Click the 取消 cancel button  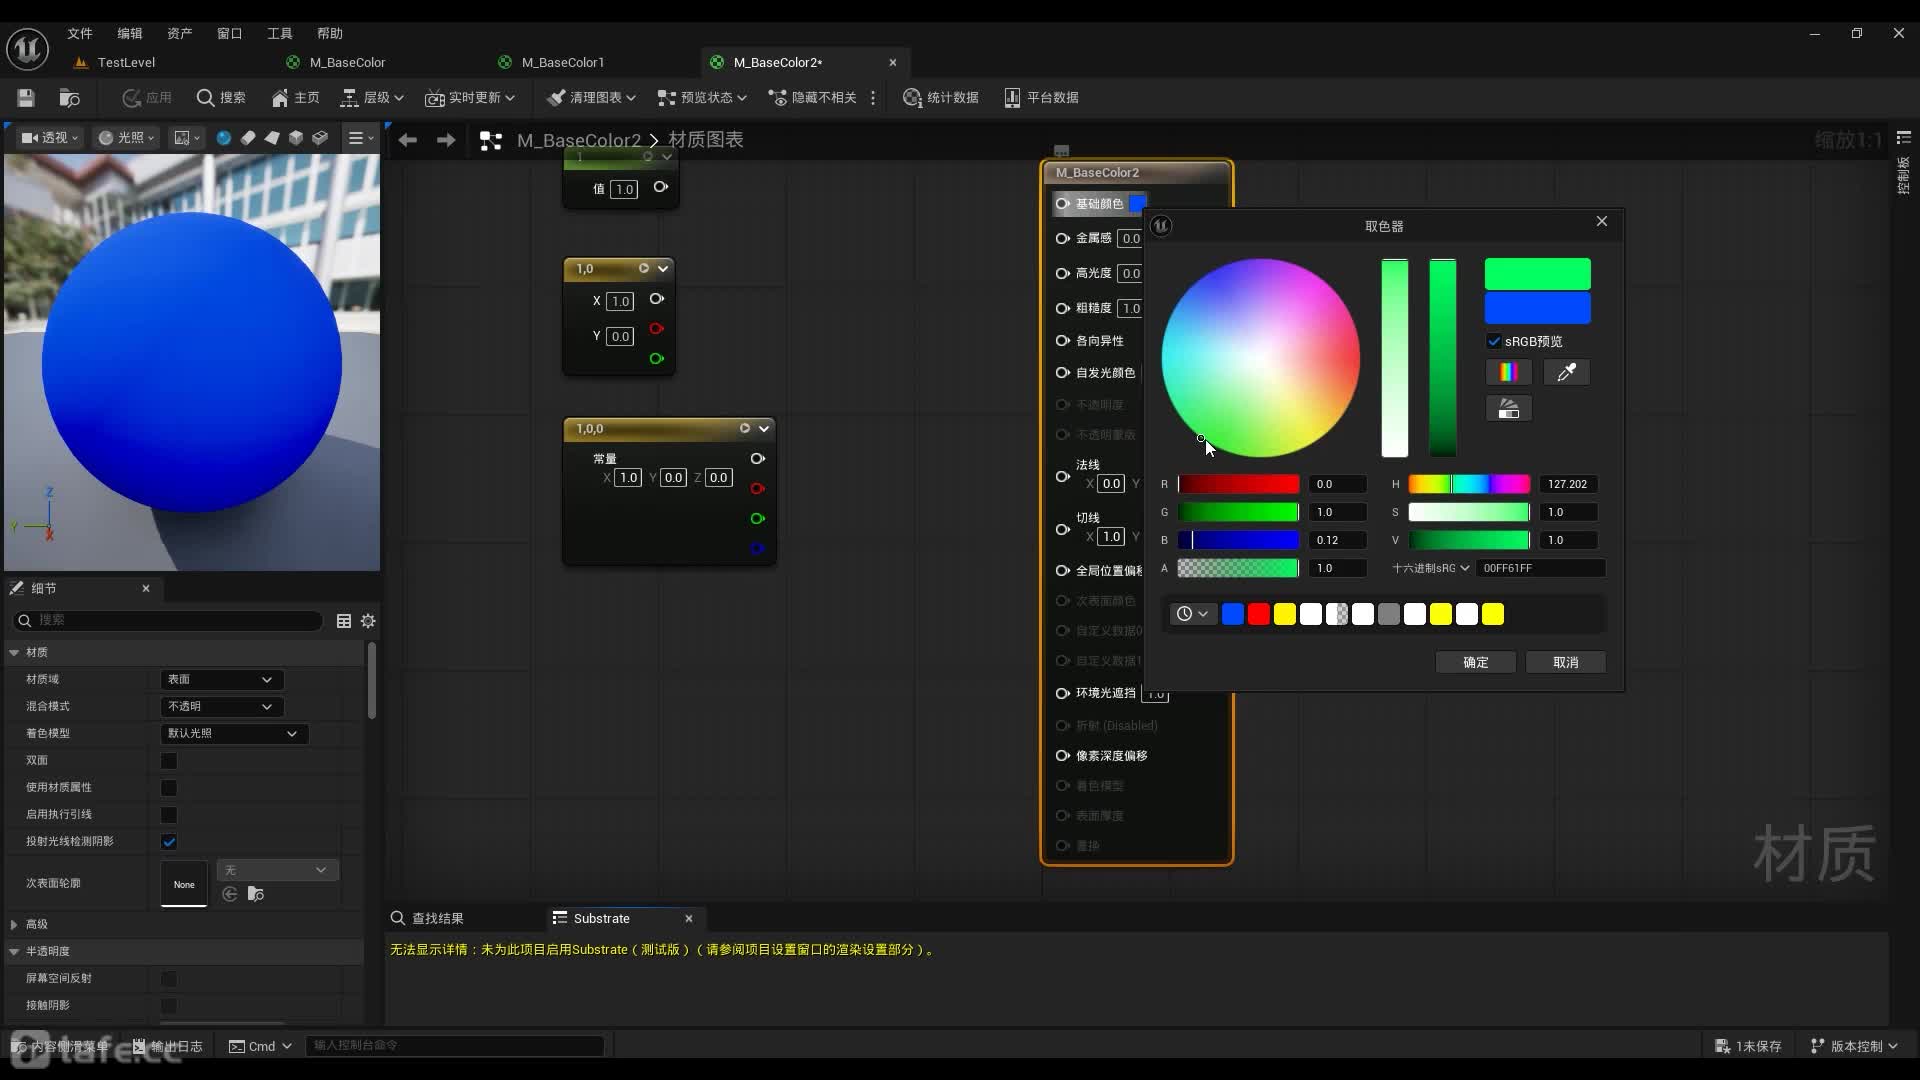tap(1565, 662)
